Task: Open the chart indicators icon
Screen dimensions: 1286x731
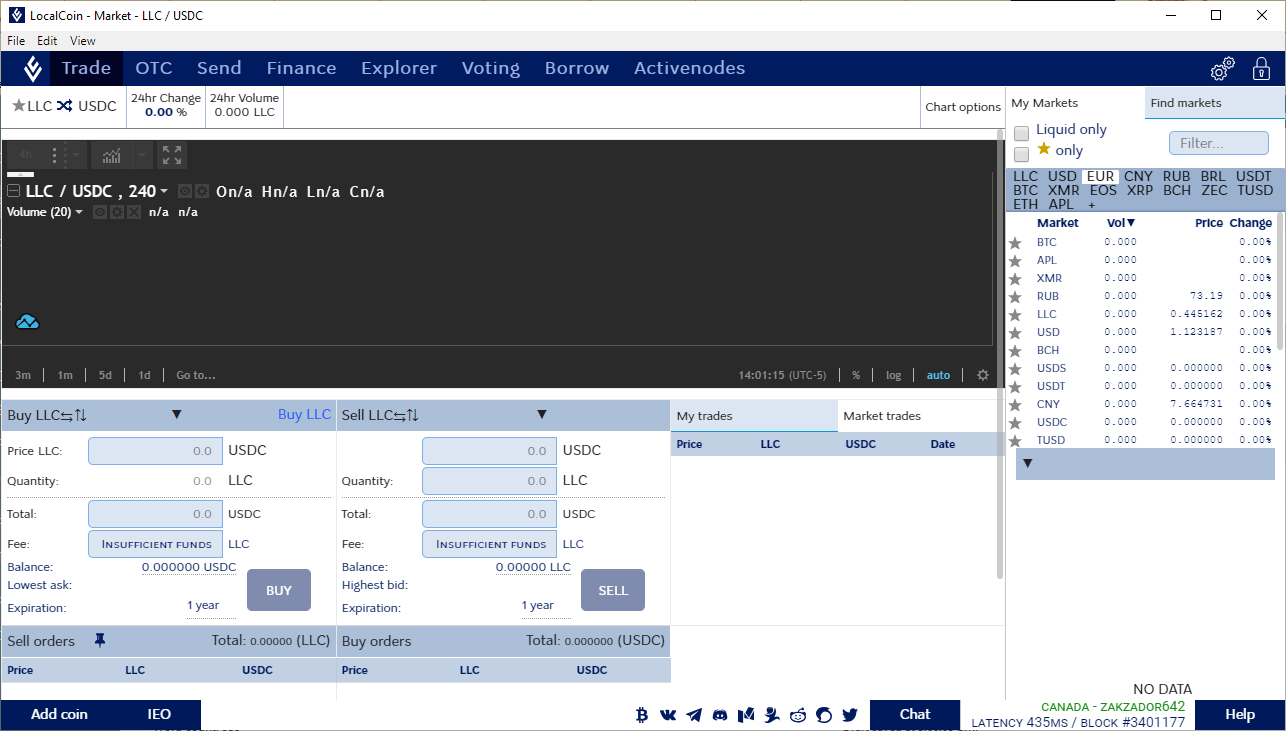Action: pyautogui.click(x=111, y=155)
